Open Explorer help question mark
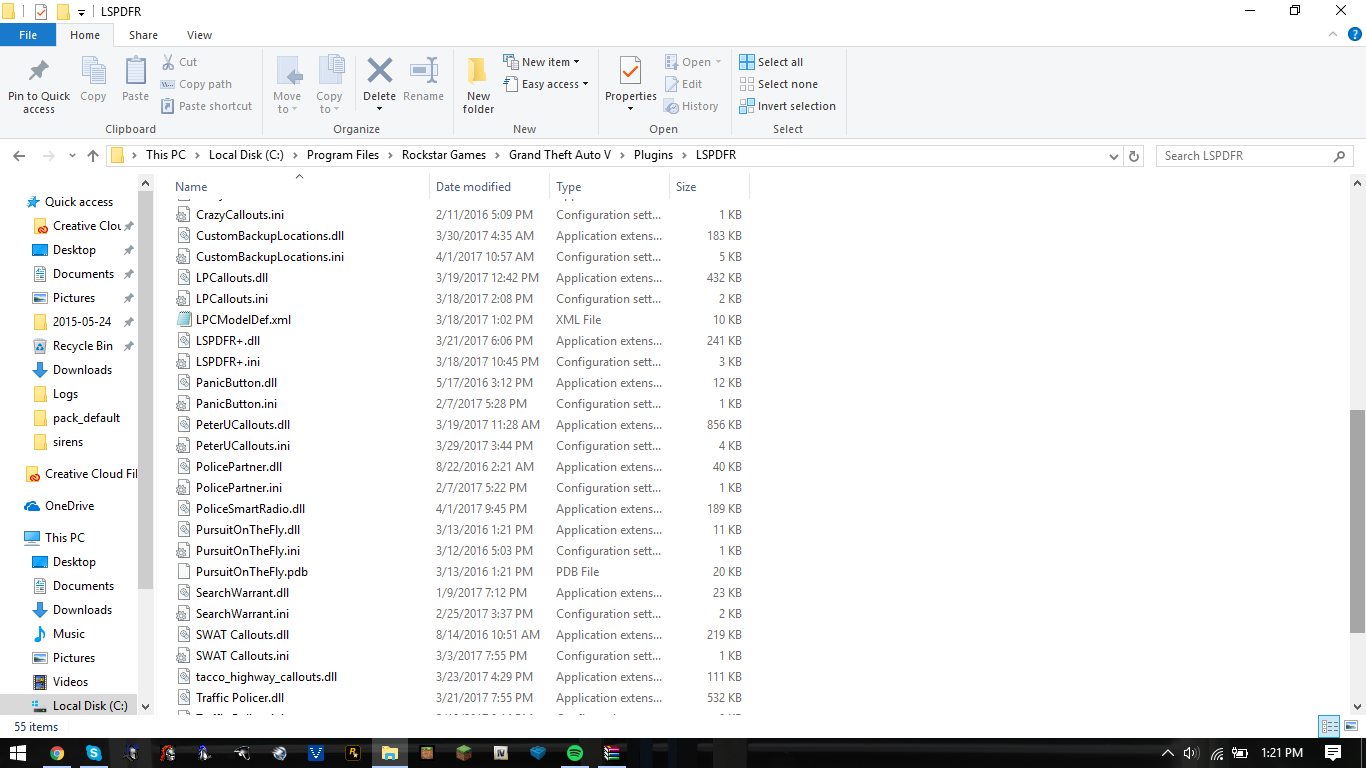The image size is (1366, 768). (1353, 35)
